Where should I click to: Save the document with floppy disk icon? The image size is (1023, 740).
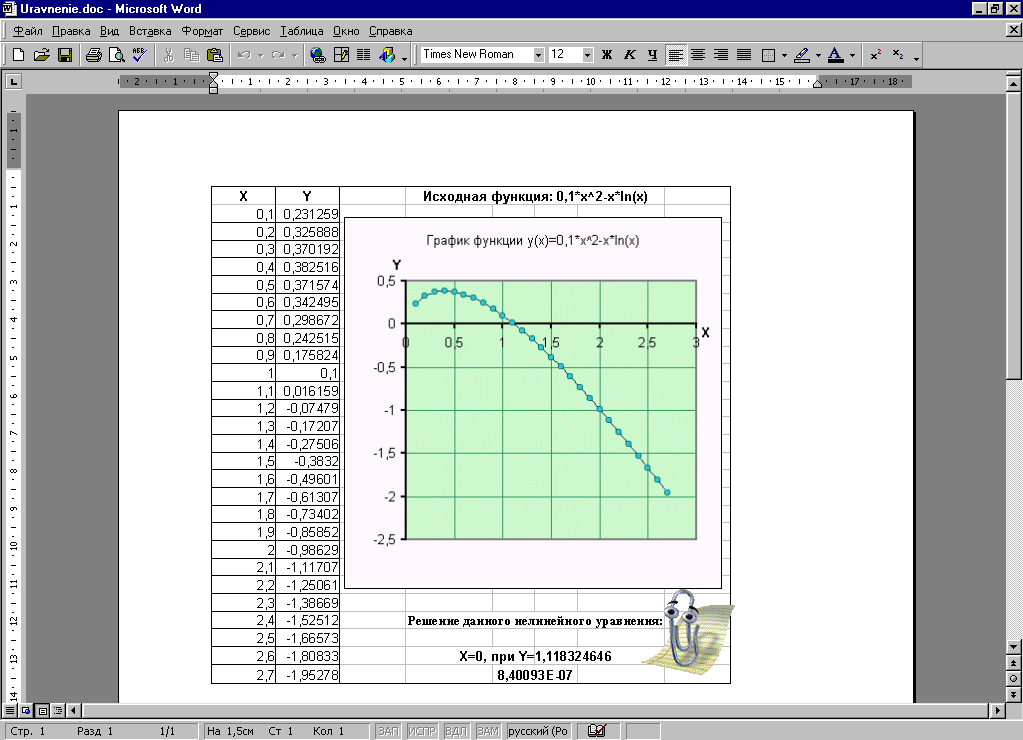coord(65,55)
